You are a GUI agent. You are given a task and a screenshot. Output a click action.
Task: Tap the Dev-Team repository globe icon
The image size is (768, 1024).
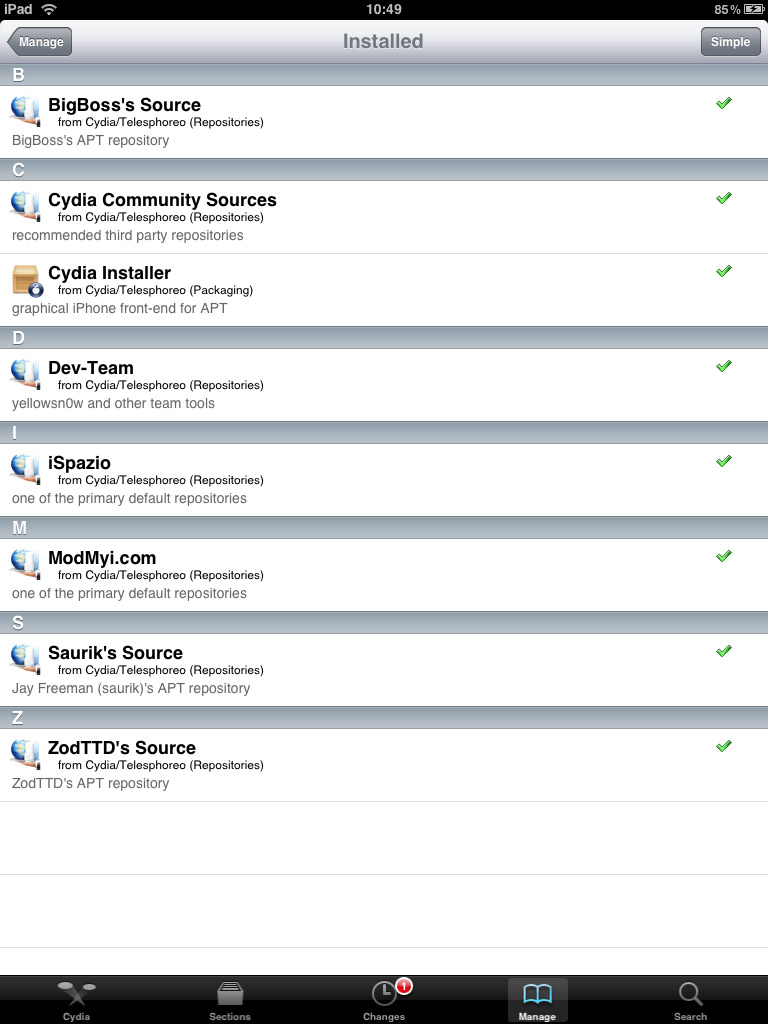(x=25, y=373)
